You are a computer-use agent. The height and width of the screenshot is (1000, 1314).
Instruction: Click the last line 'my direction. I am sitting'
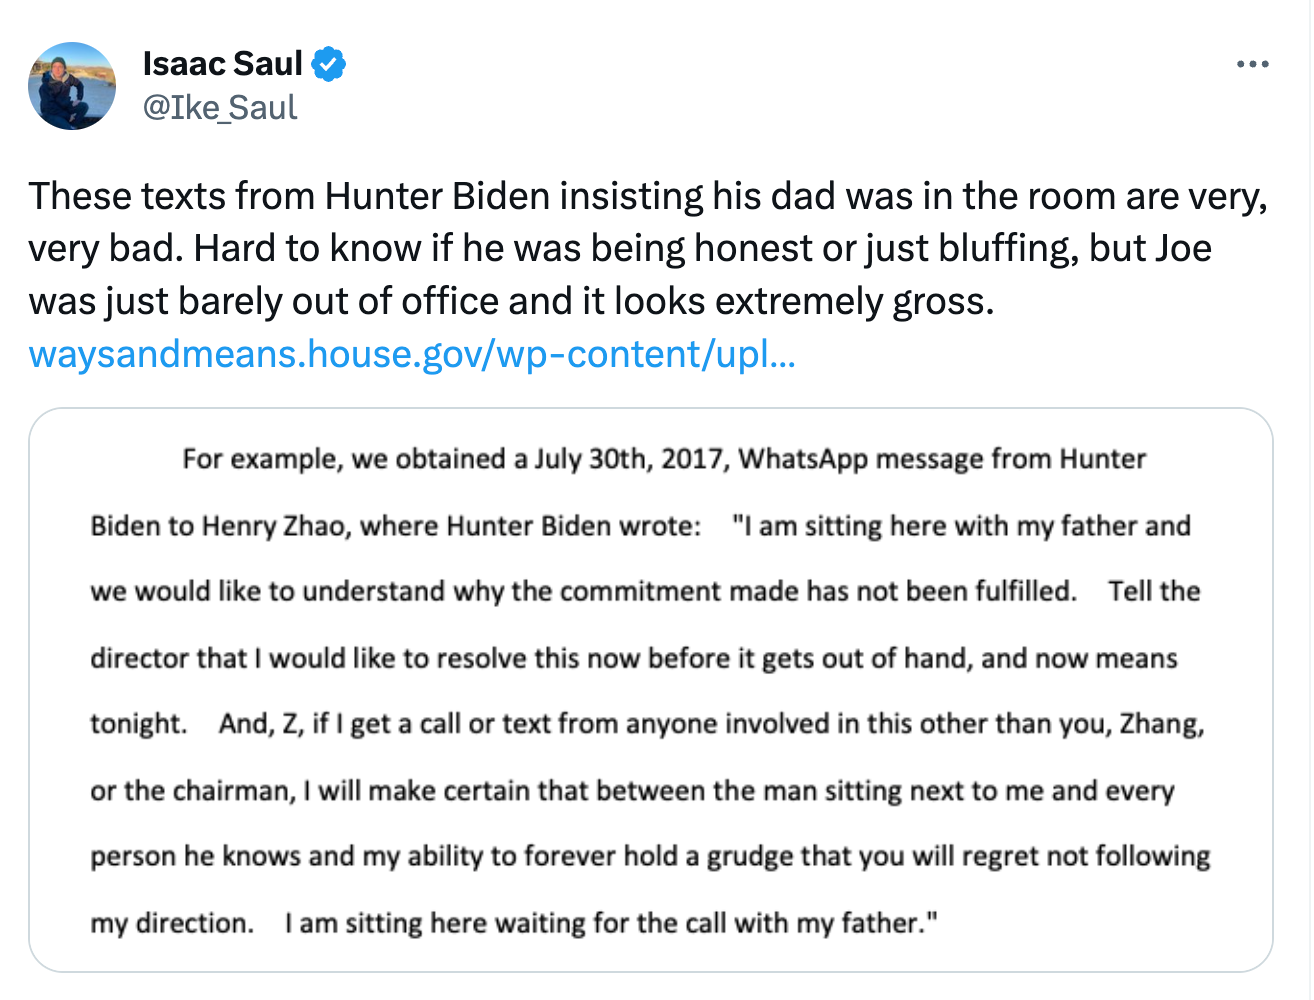tap(514, 923)
